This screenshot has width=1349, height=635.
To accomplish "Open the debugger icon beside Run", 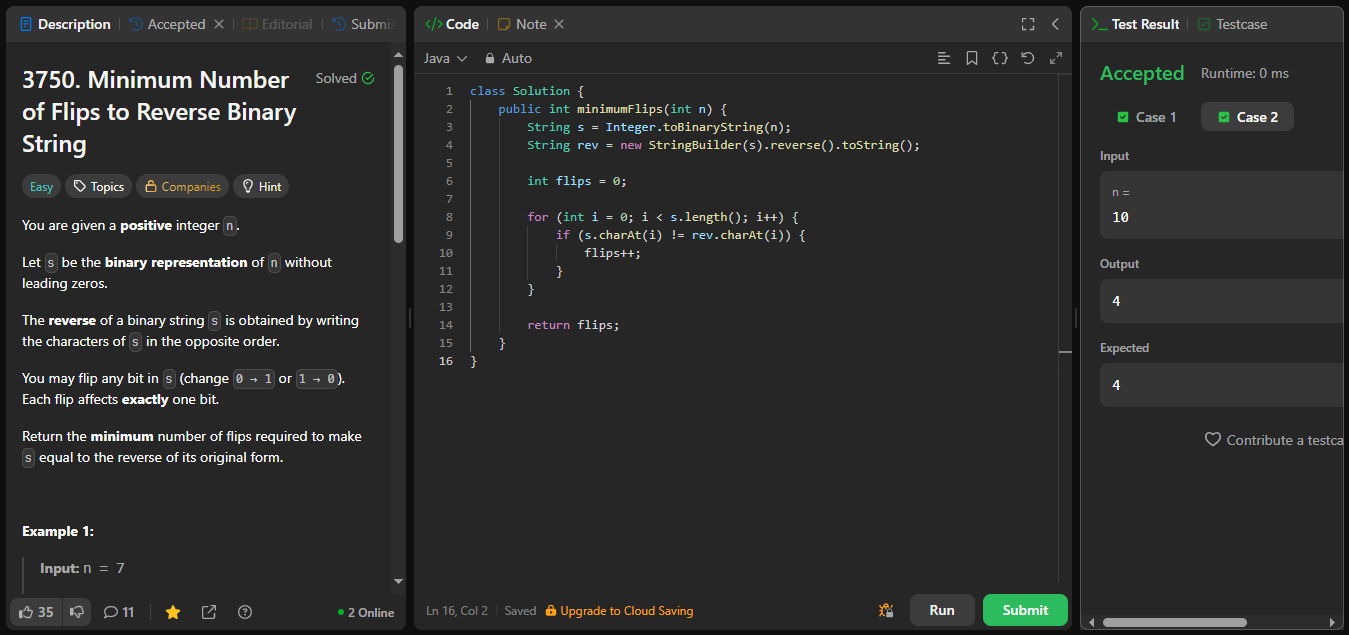I will tap(885, 610).
